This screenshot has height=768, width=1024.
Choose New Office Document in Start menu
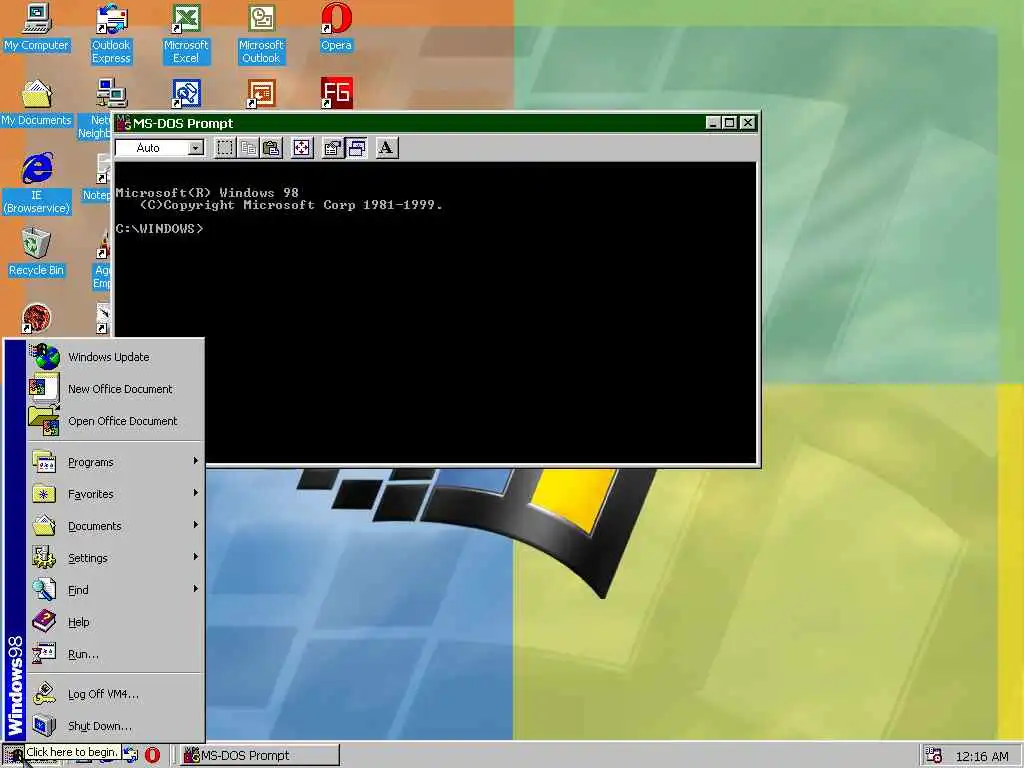coord(116,389)
